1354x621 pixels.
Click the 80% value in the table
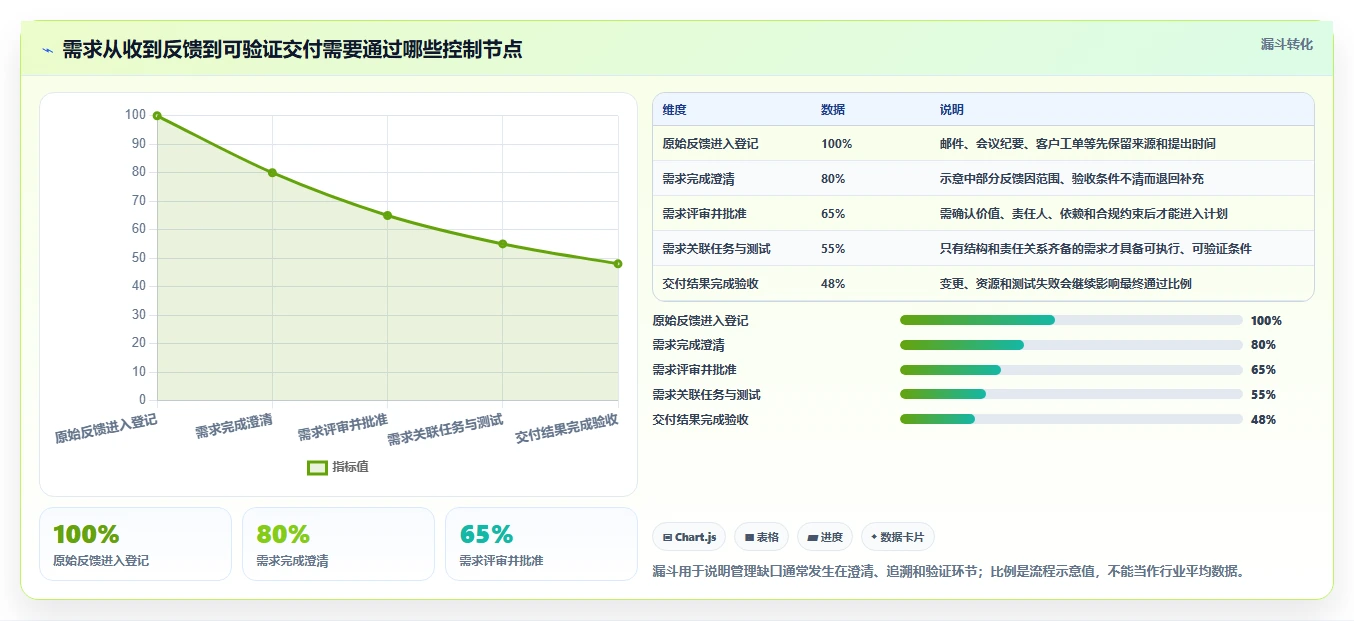tap(833, 179)
